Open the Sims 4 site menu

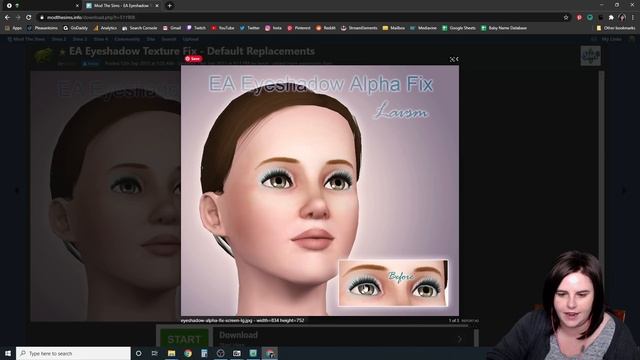tap(101, 39)
